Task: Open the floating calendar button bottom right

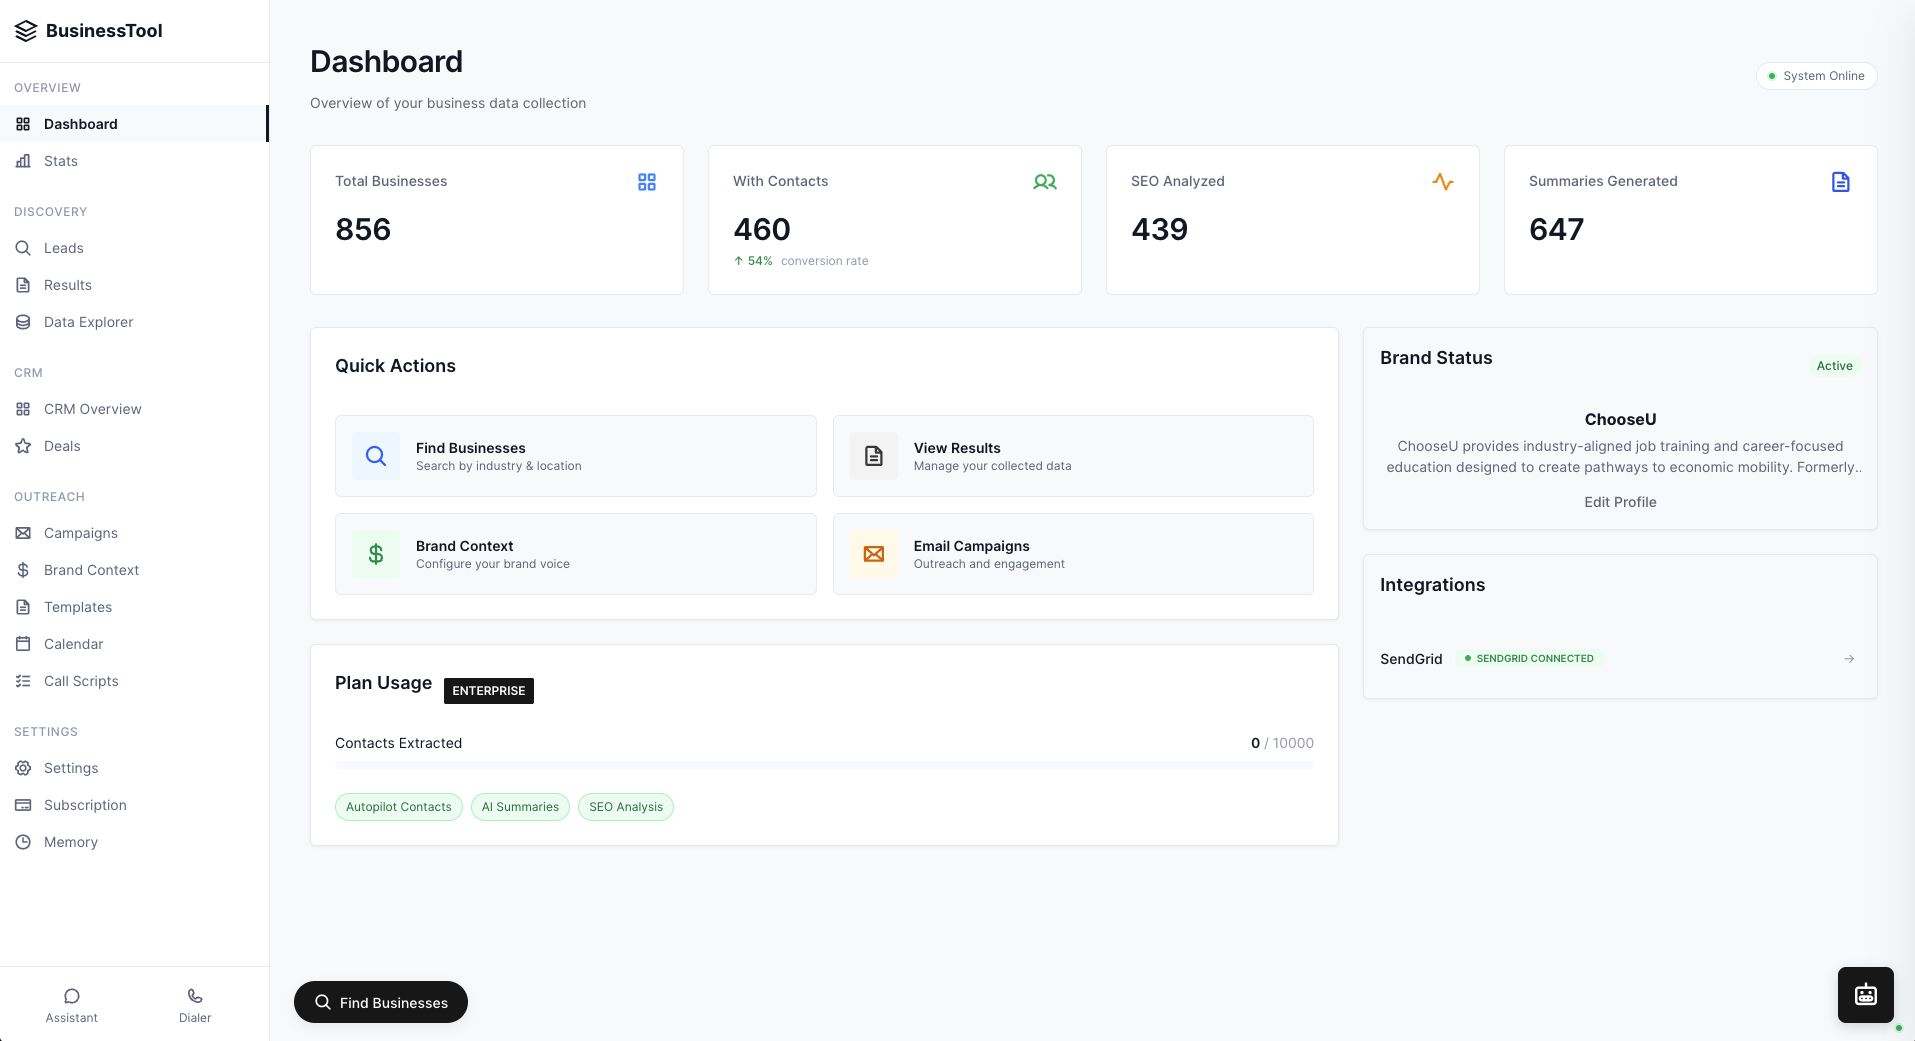Action: pyautogui.click(x=1864, y=994)
